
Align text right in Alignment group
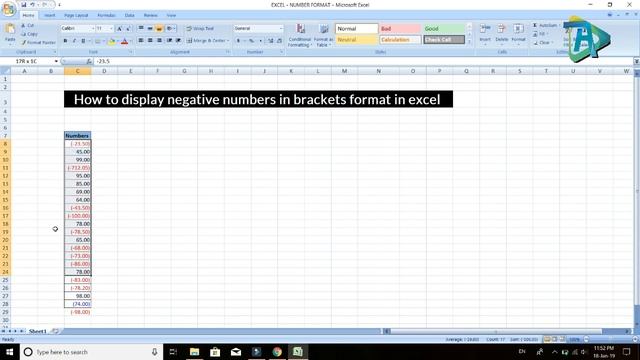(159, 40)
